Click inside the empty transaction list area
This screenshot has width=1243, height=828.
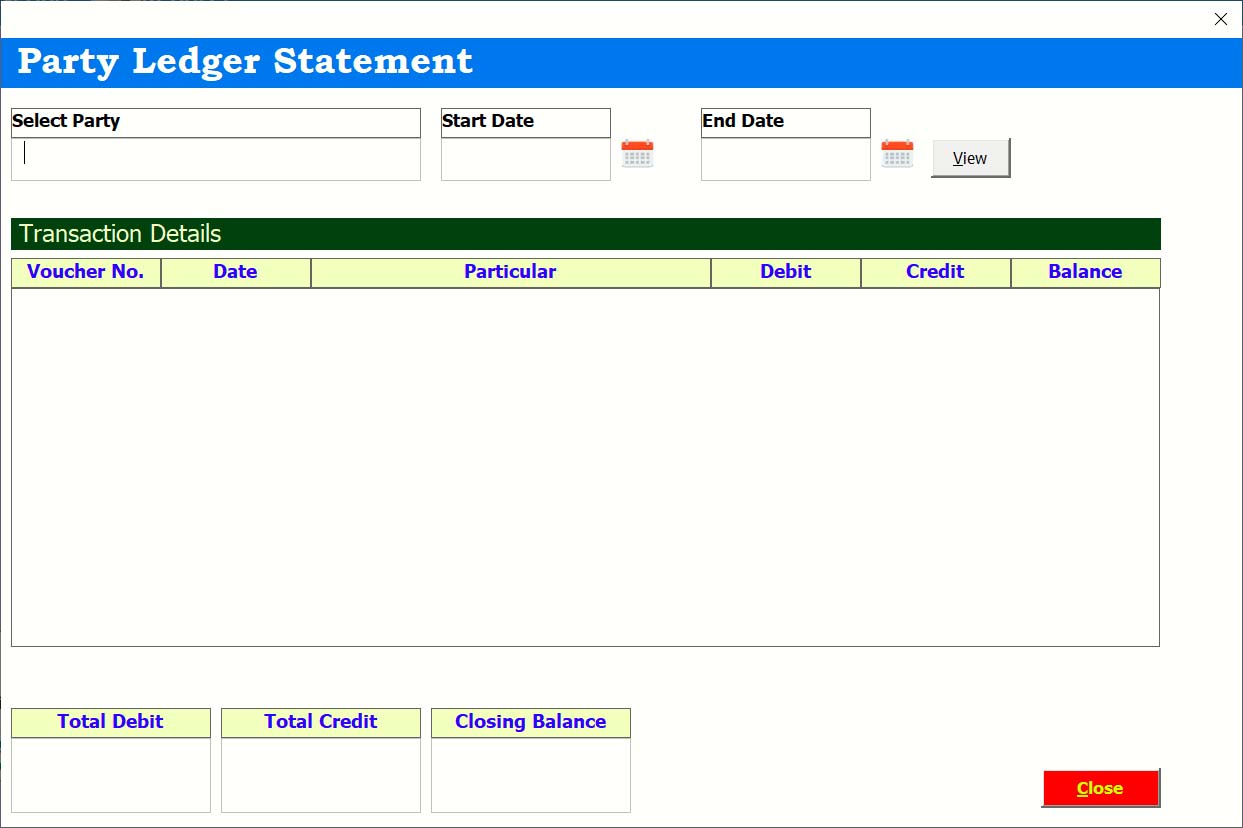[585, 467]
